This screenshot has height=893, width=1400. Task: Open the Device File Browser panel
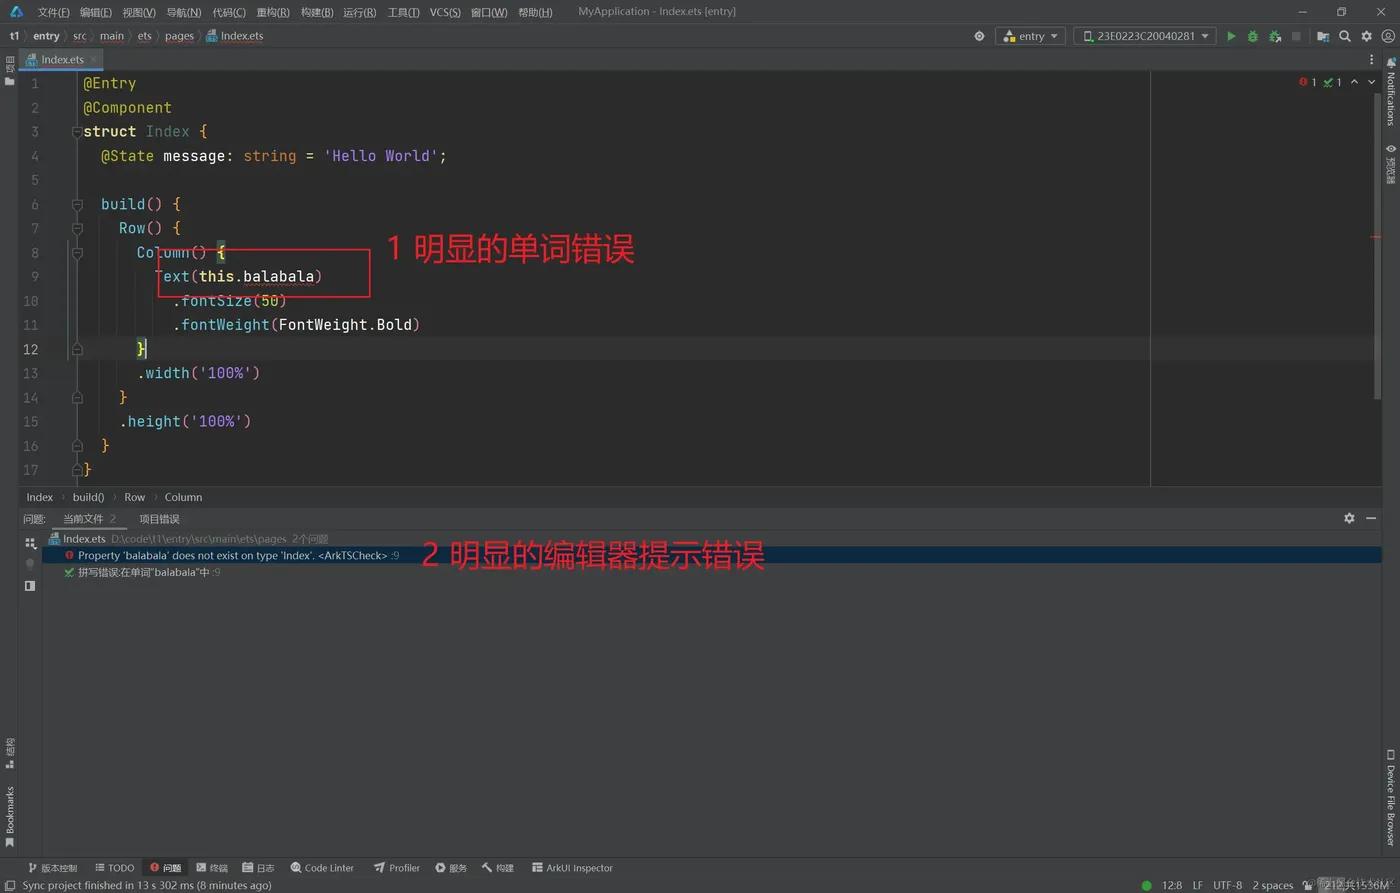1390,797
